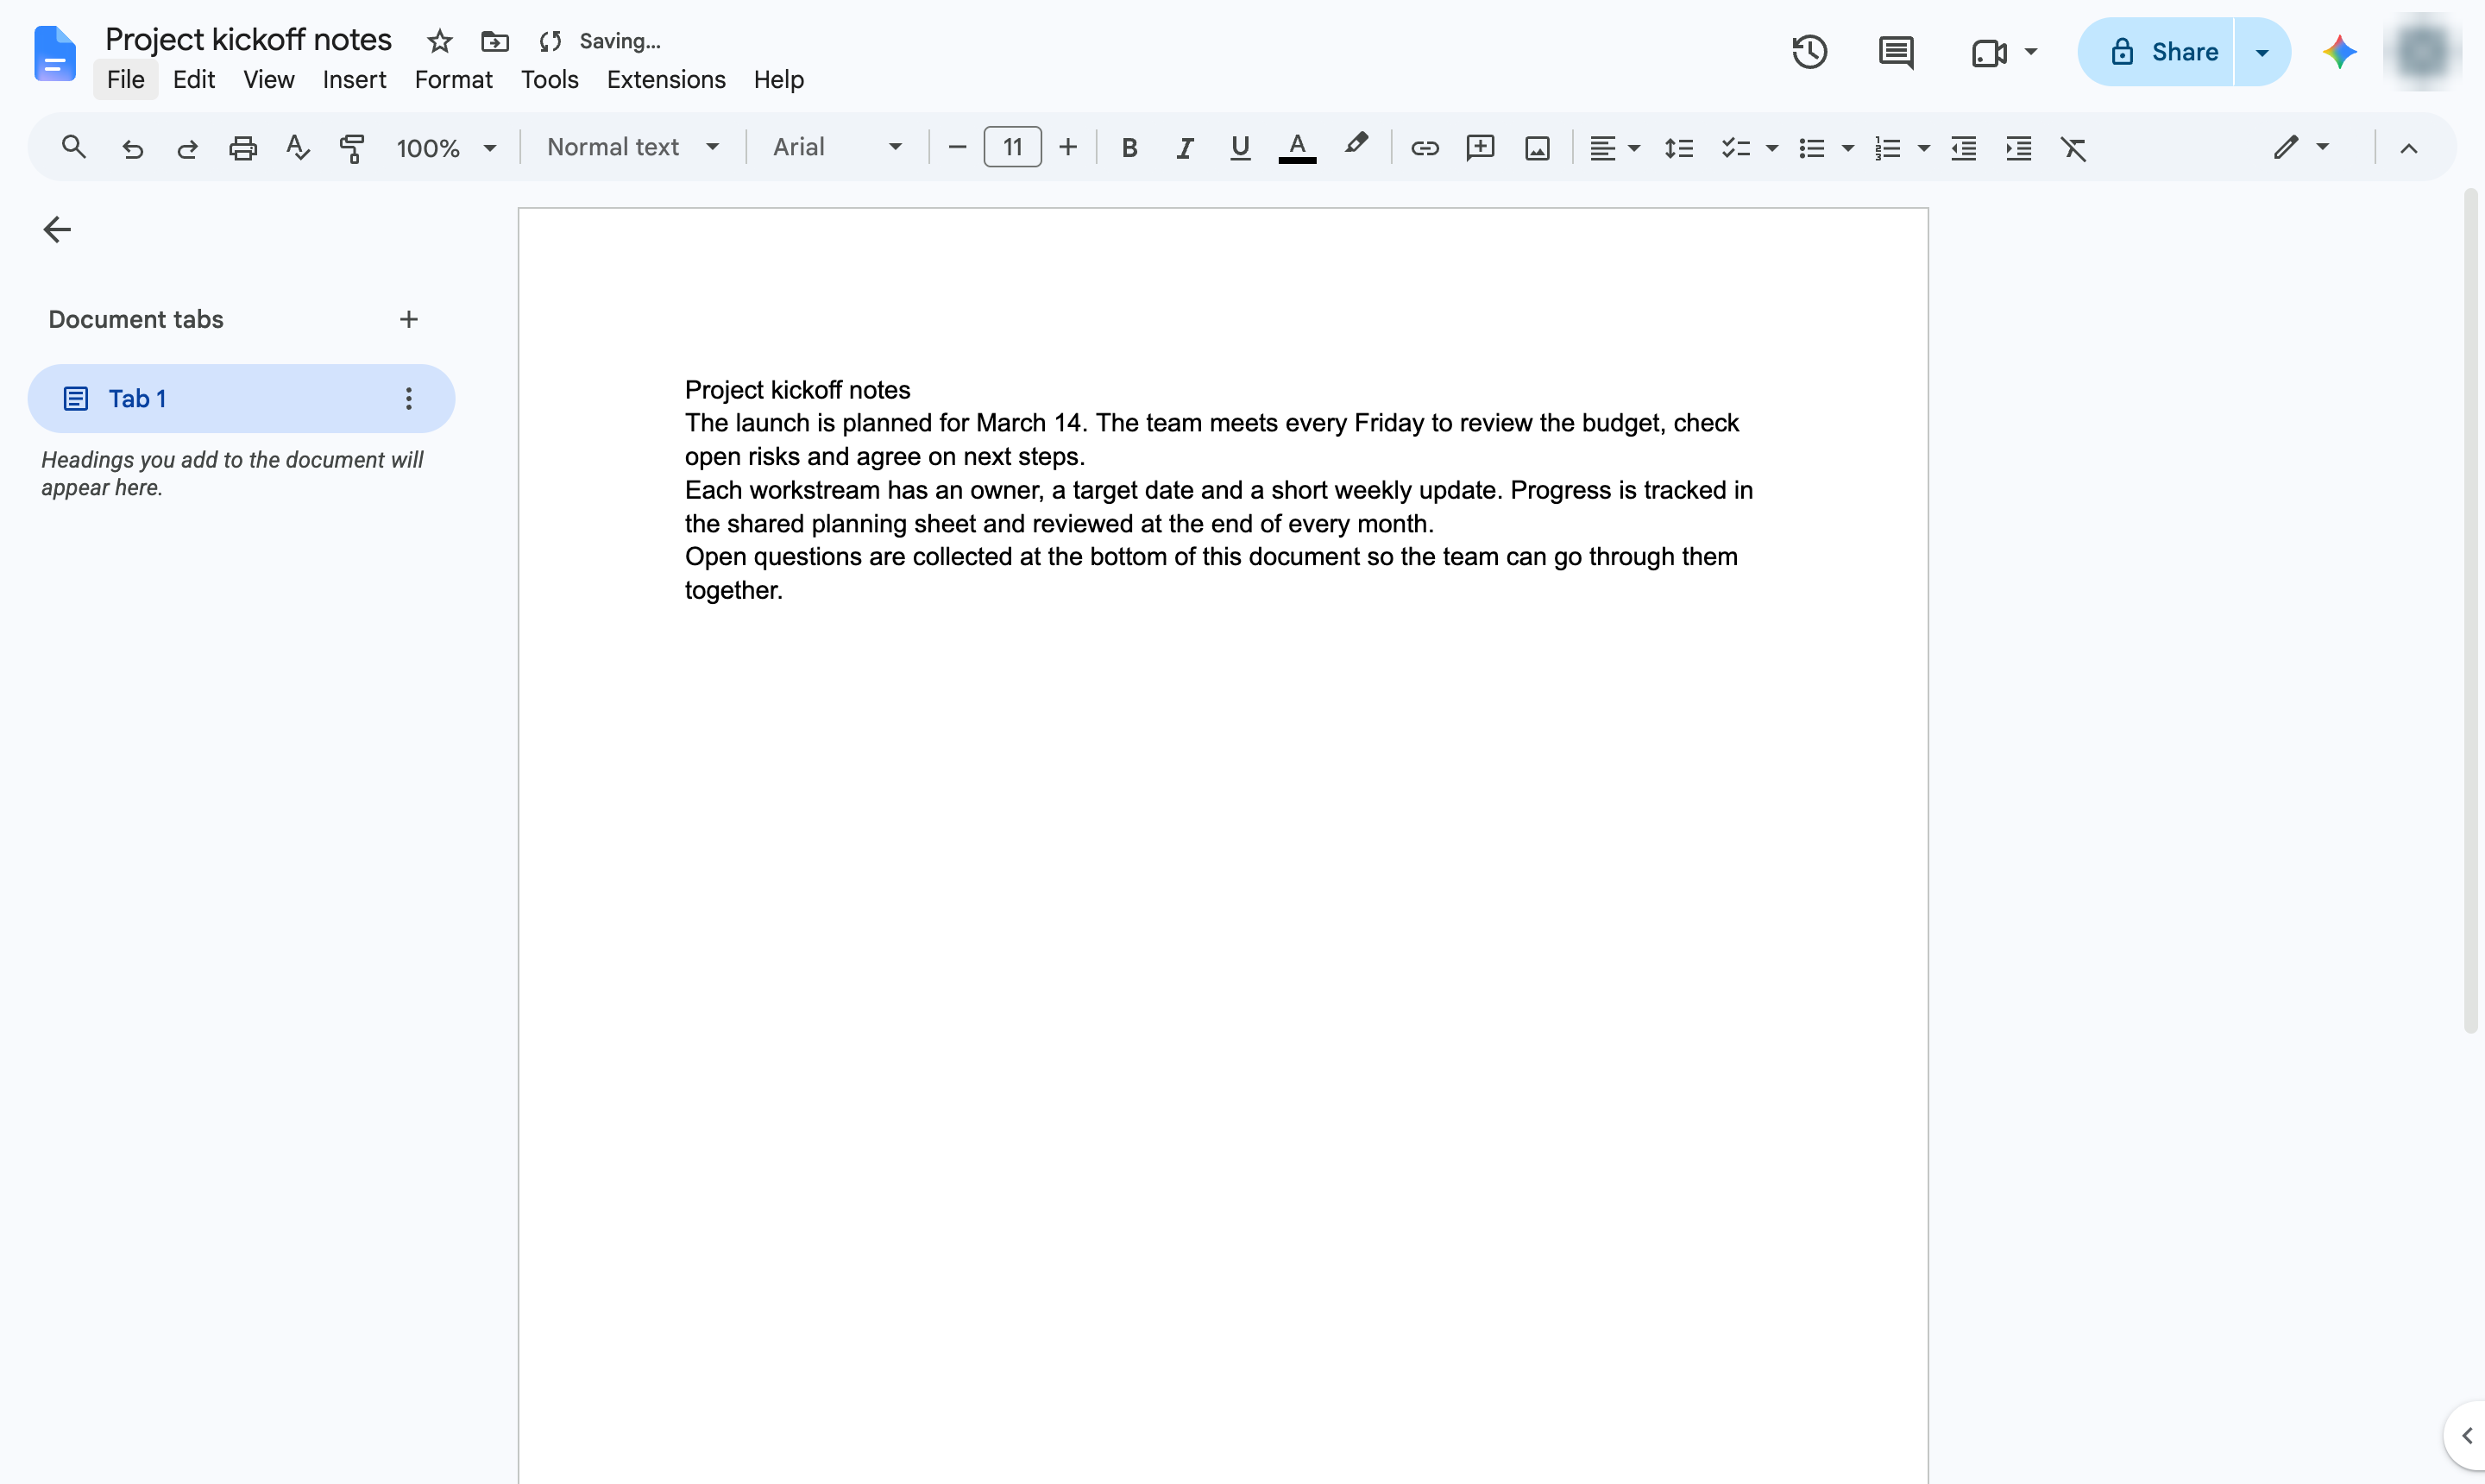Print the document
The height and width of the screenshot is (1484, 2485).
tap(243, 148)
